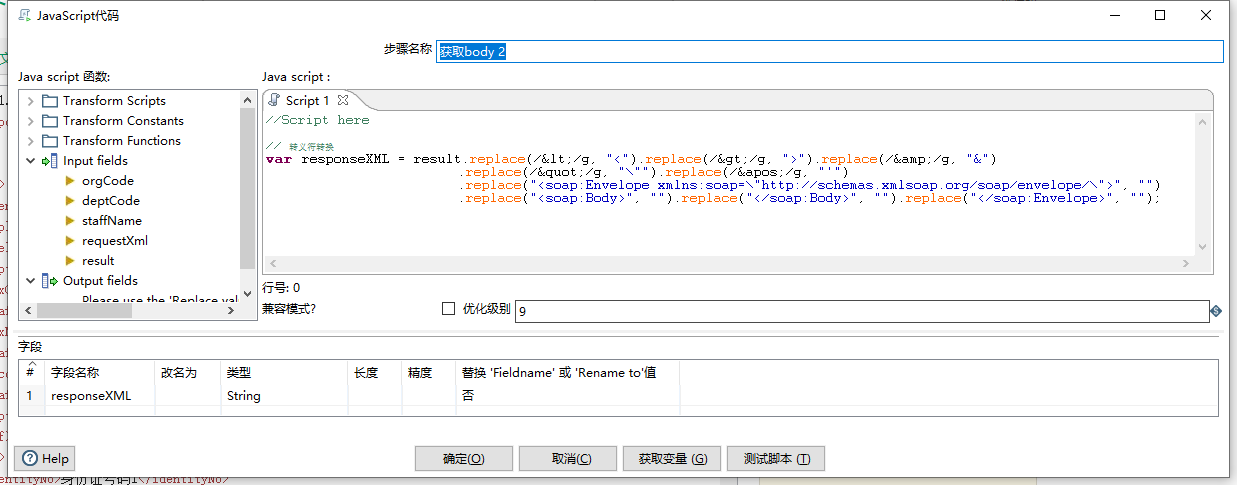Click the variable diamond icon beside optimization level
The image size is (1237, 485).
pyautogui.click(x=1216, y=311)
